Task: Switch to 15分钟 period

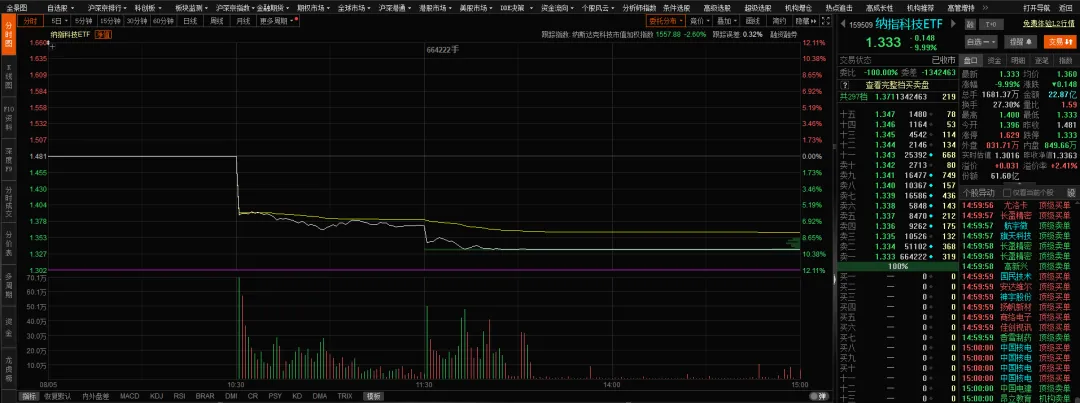Action: 108,21
